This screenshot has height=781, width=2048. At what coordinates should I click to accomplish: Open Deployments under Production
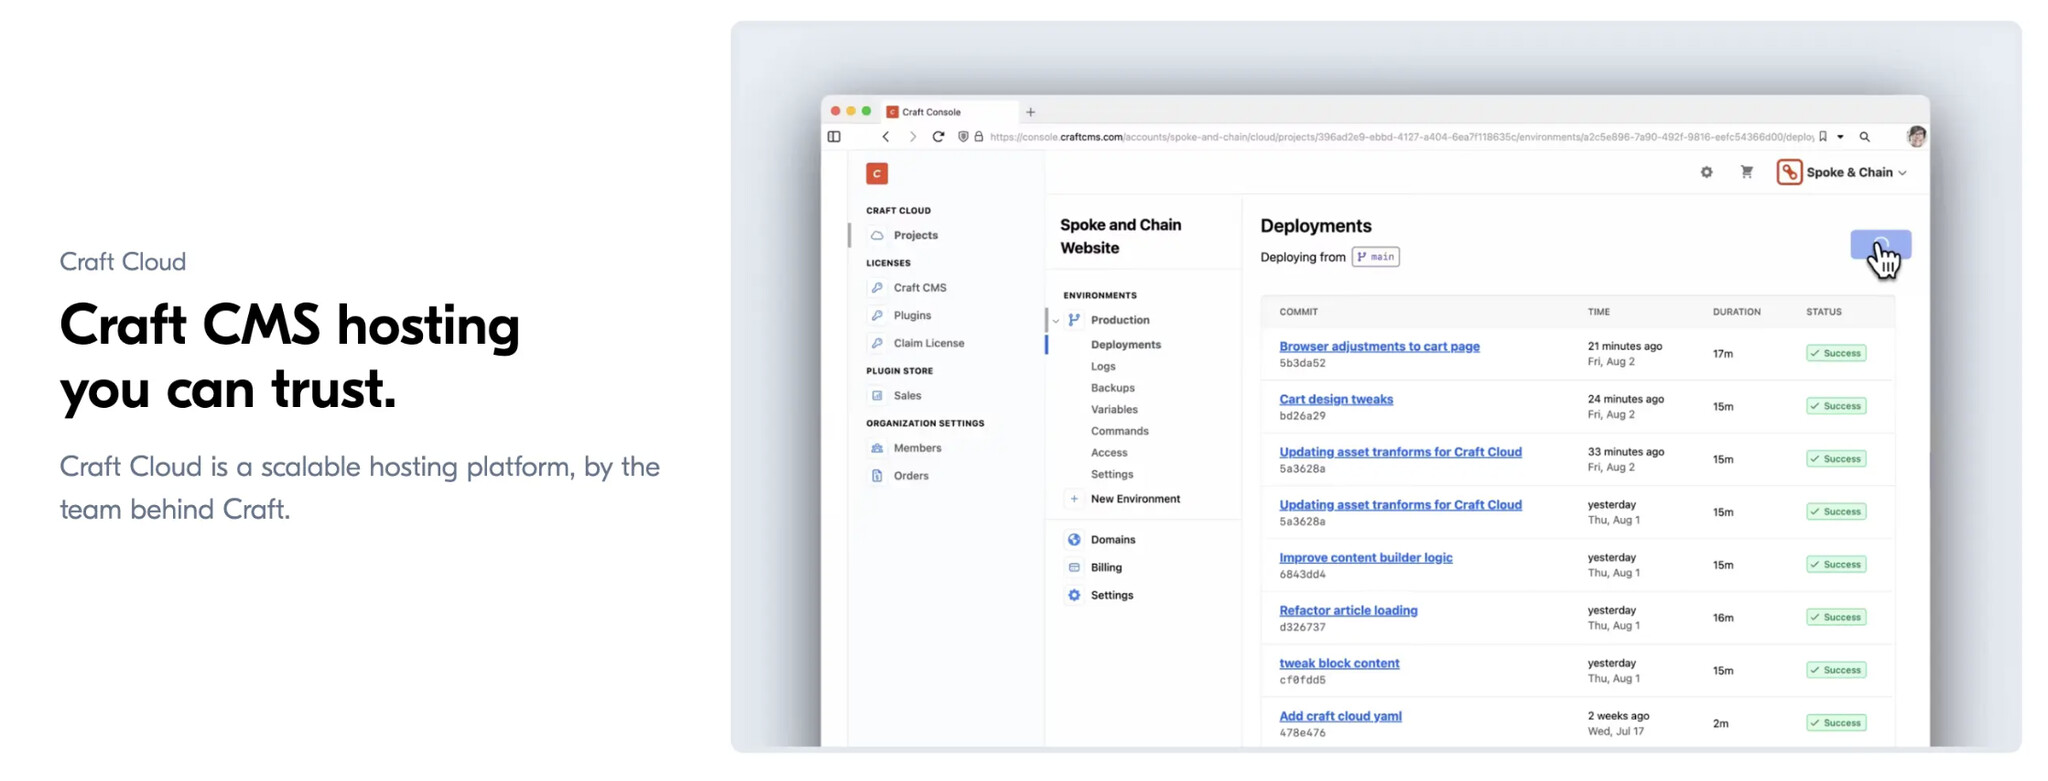point(1125,345)
